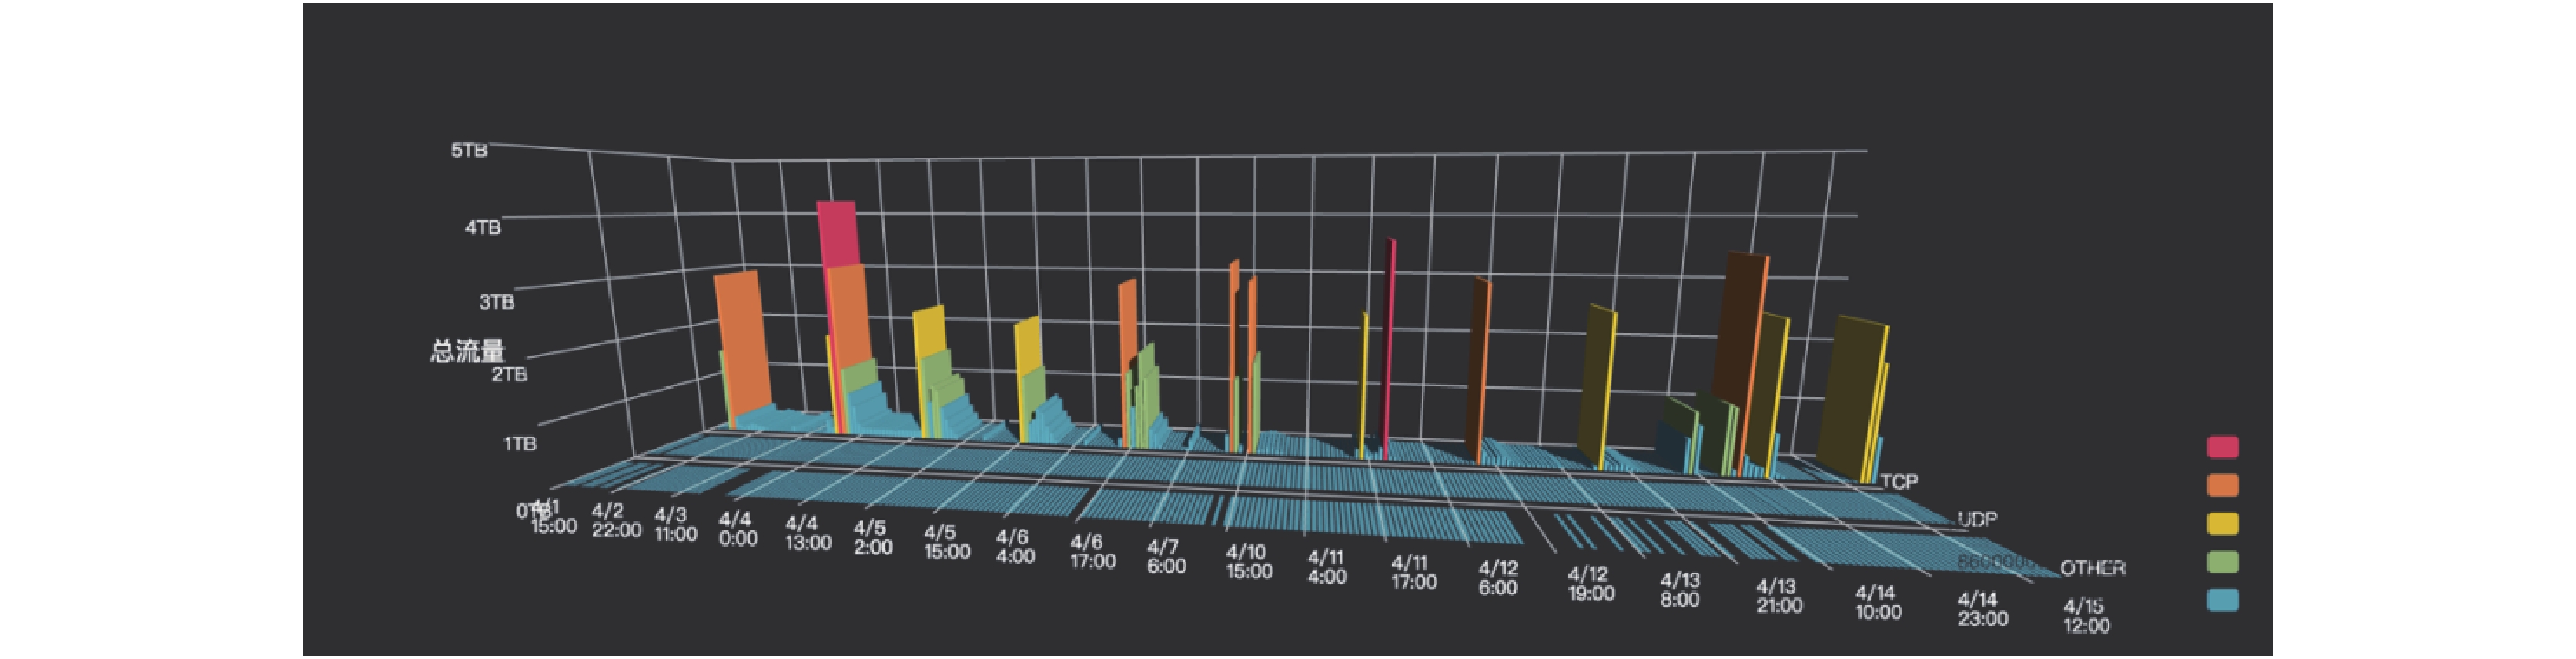
Task: Click the 4/5 2:00 time label
Action: pyautogui.click(x=873, y=537)
